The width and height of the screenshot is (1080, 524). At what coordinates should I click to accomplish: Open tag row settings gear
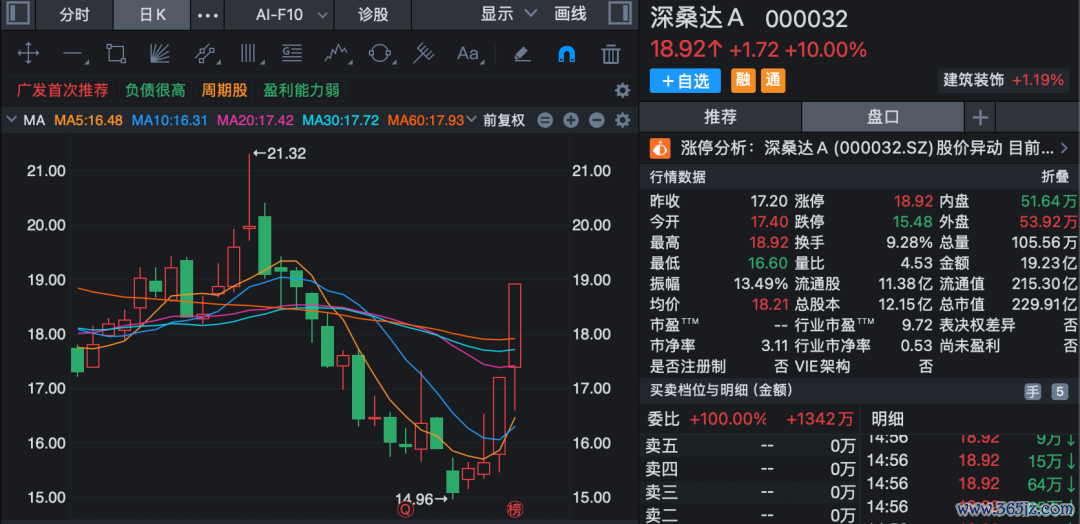pyautogui.click(x=622, y=90)
